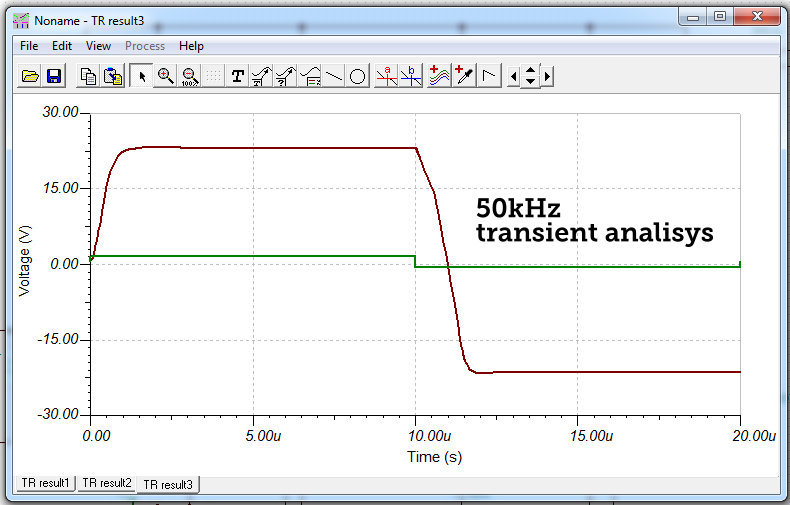Click the Time (s) axis label
Screen dimensions: 790x505
[434, 457]
